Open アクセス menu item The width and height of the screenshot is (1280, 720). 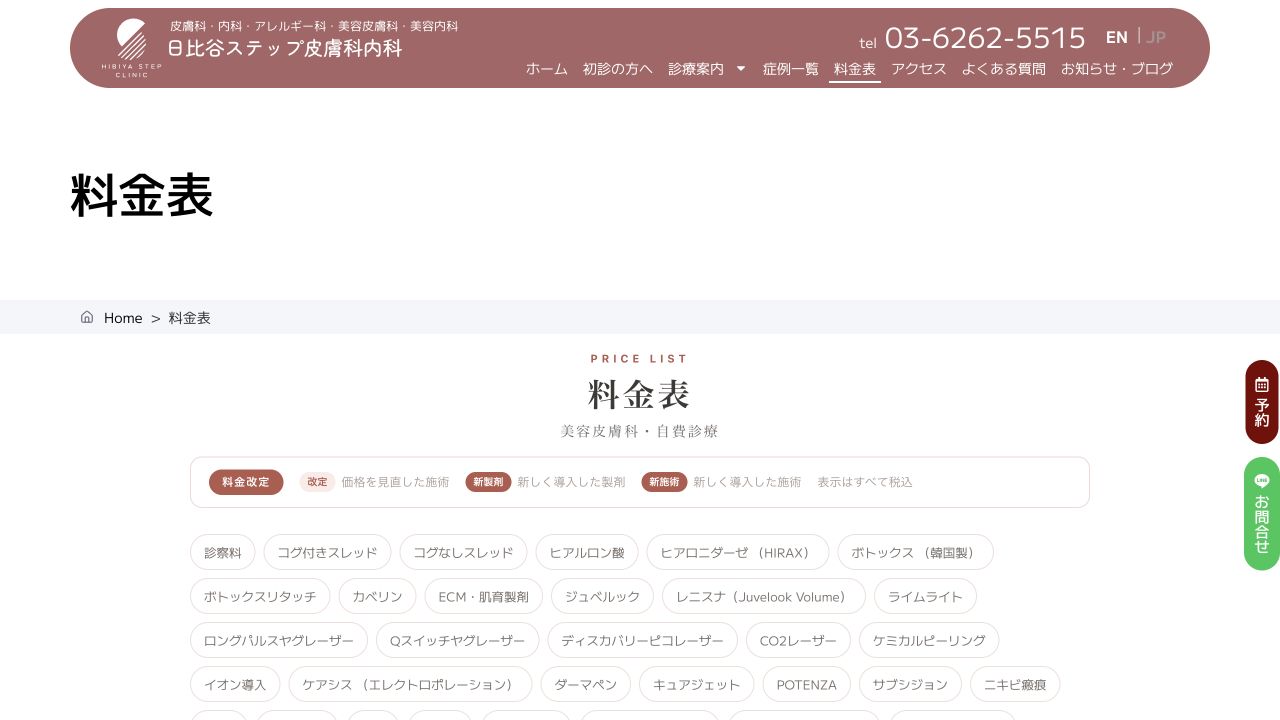pyautogui.click(x=919, y=69)
